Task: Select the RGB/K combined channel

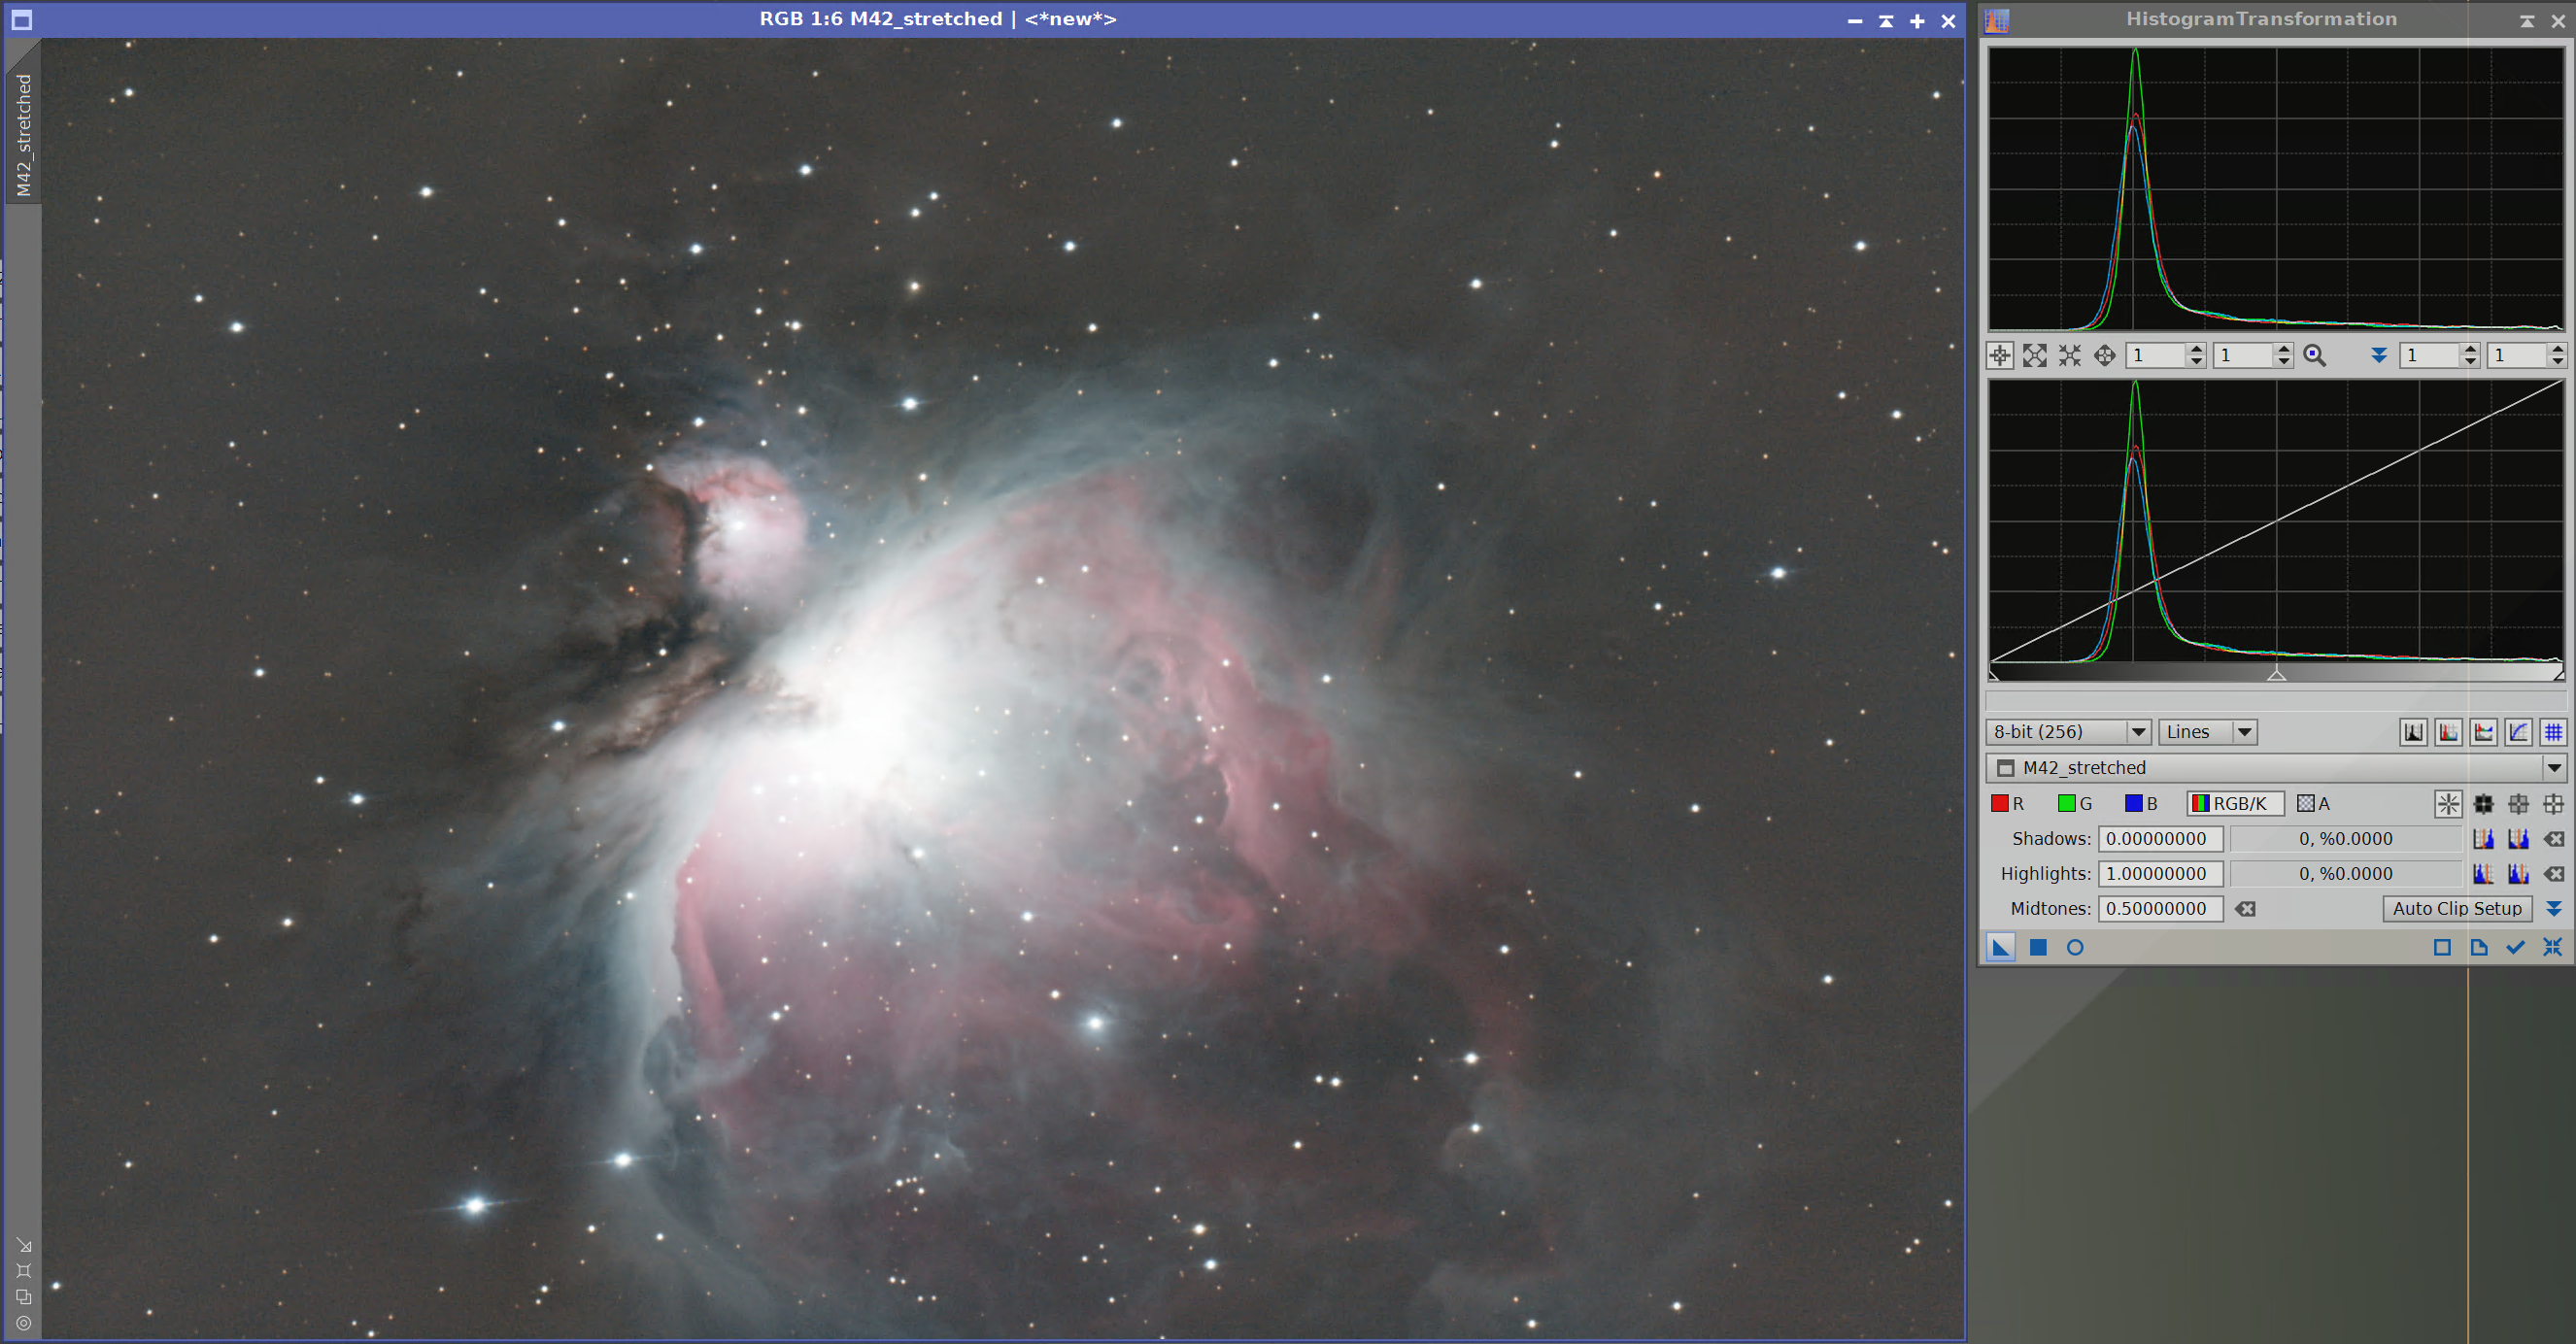Action: pyautogui.click(x=2234, y=804)
